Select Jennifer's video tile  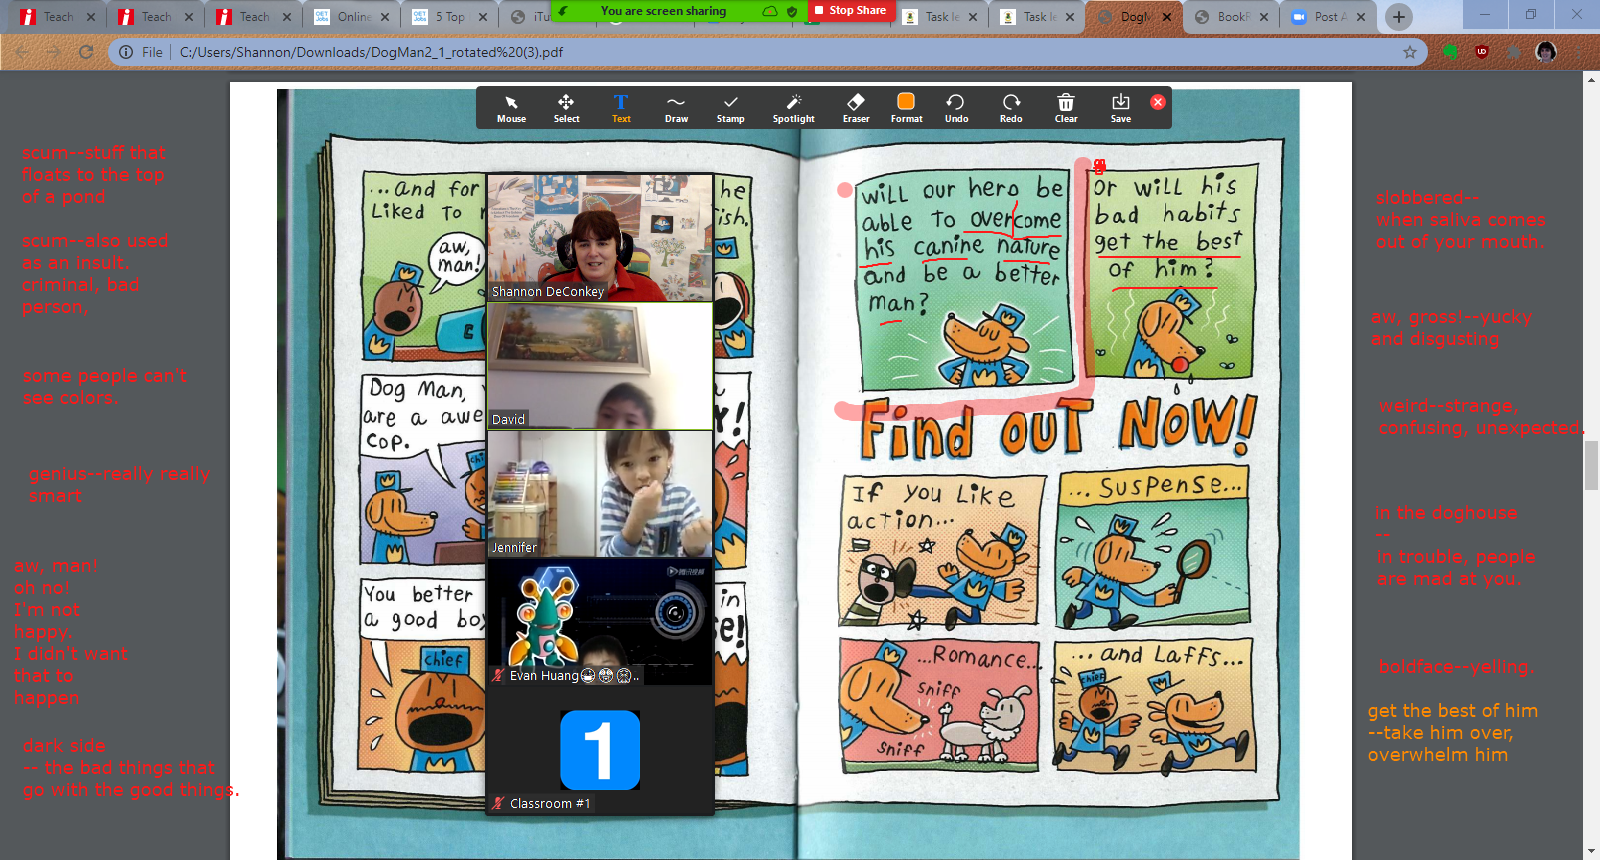pos(600,494)
